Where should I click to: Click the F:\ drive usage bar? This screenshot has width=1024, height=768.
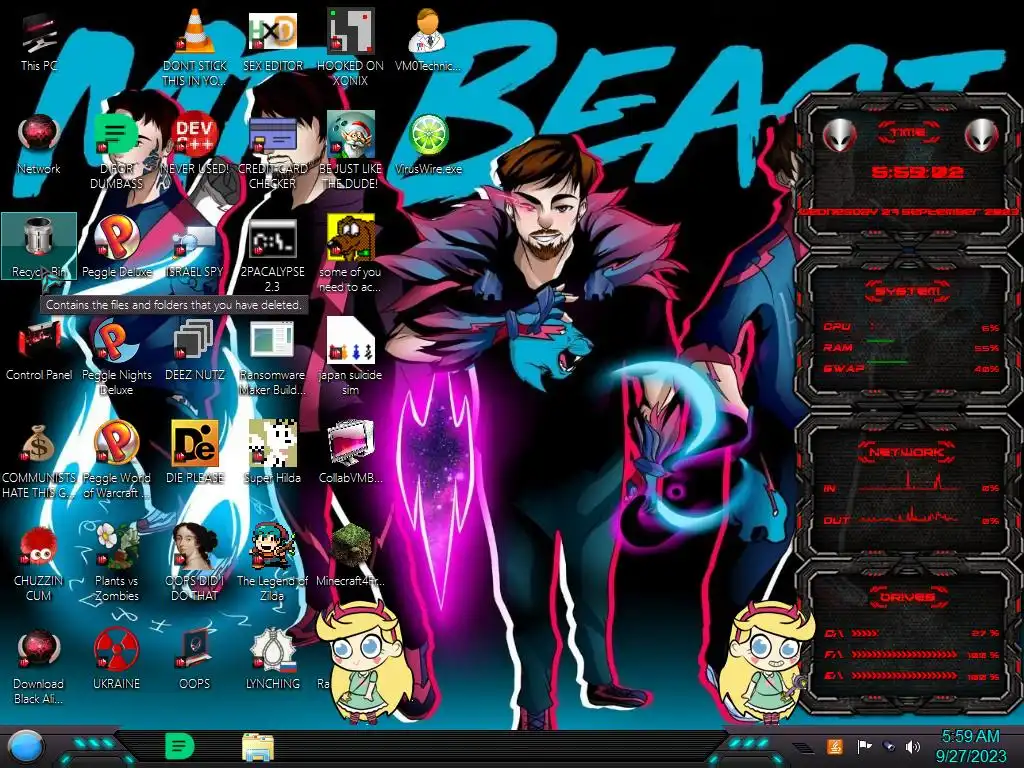[x=904, y=654]
